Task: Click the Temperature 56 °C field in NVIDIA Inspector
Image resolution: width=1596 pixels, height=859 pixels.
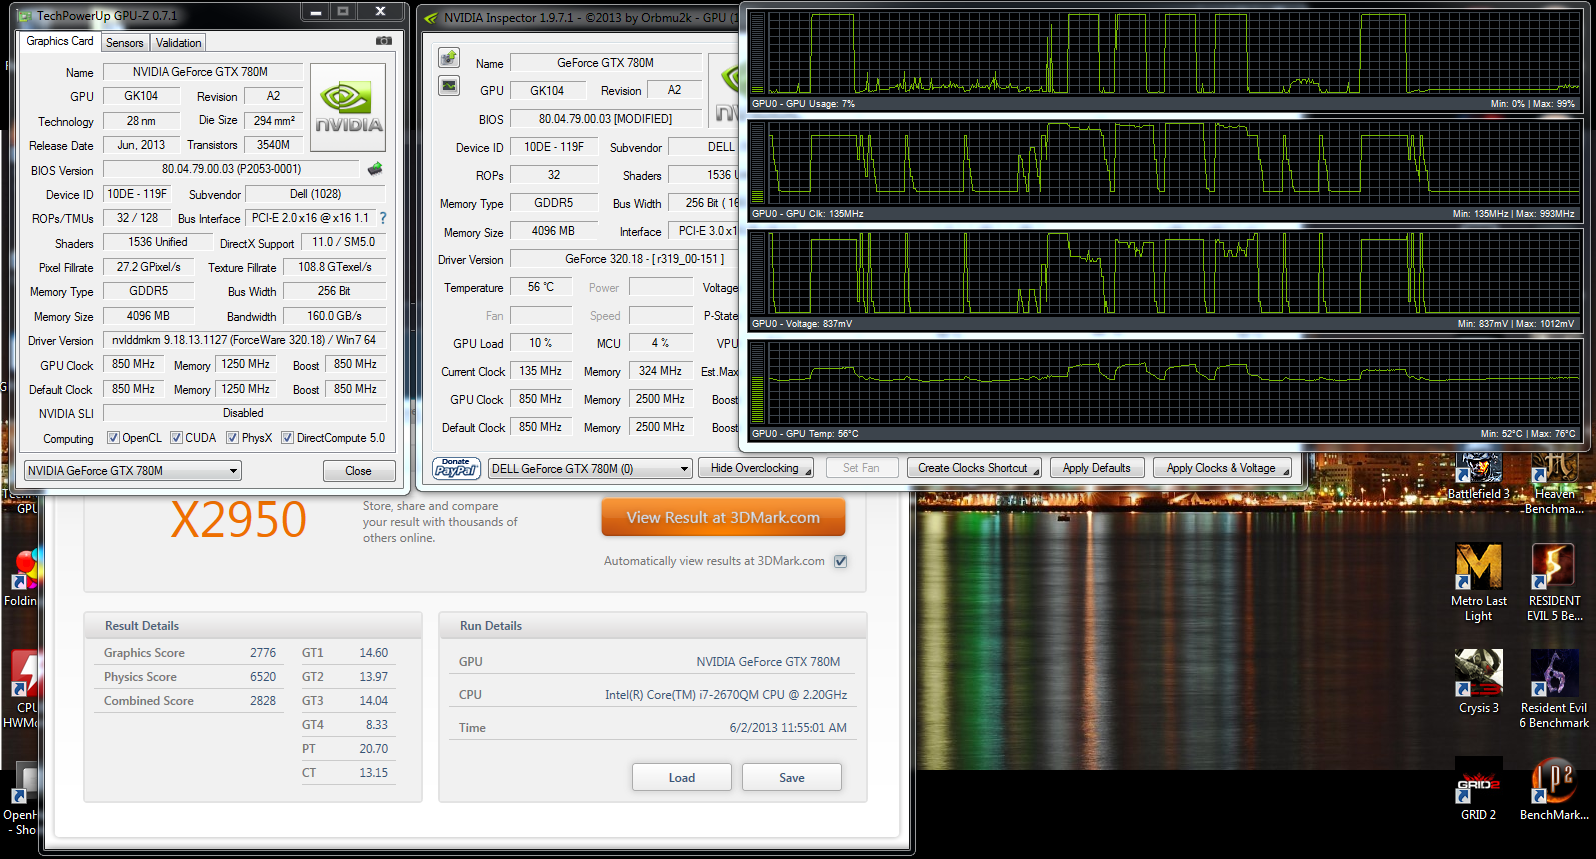Action: (541, 287)
